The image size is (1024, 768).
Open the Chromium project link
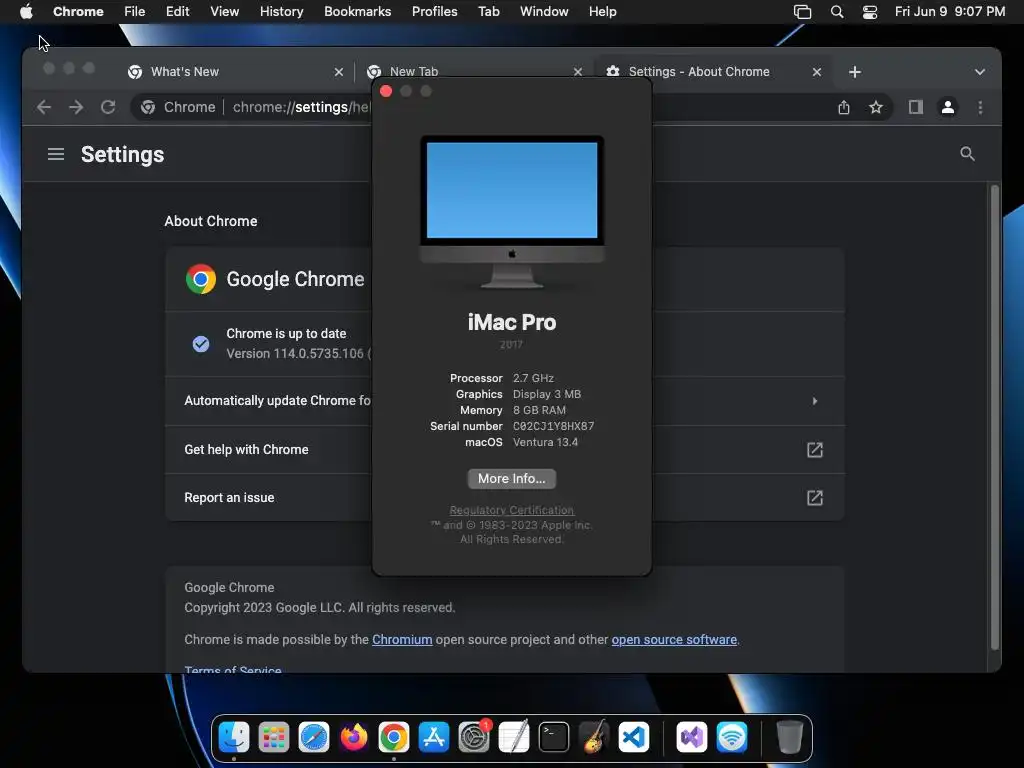click(x=402, y=639)
